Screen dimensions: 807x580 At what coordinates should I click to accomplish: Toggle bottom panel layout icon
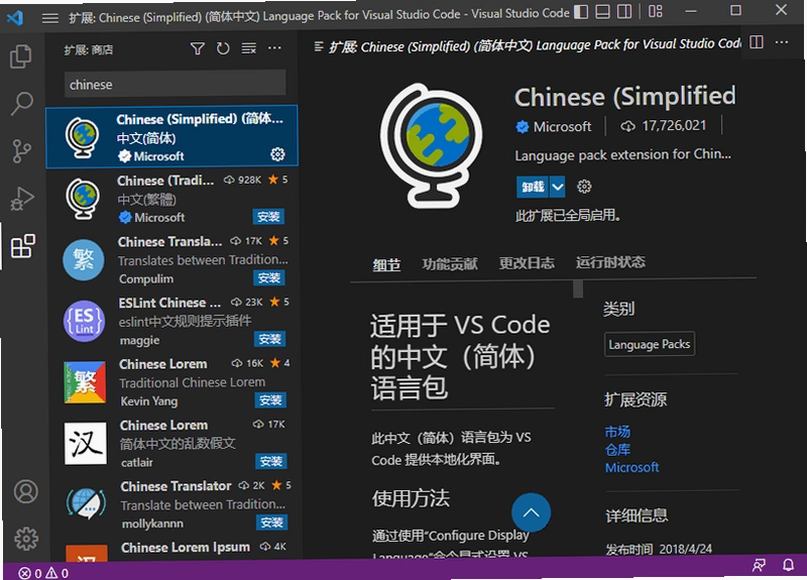pos(602,11)
